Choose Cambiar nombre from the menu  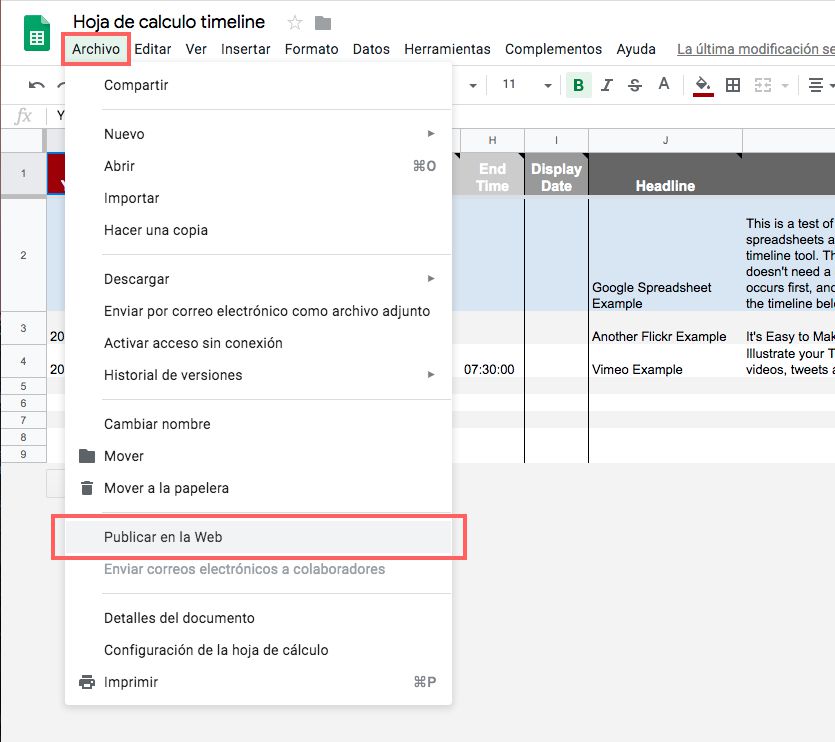(258, 424)
